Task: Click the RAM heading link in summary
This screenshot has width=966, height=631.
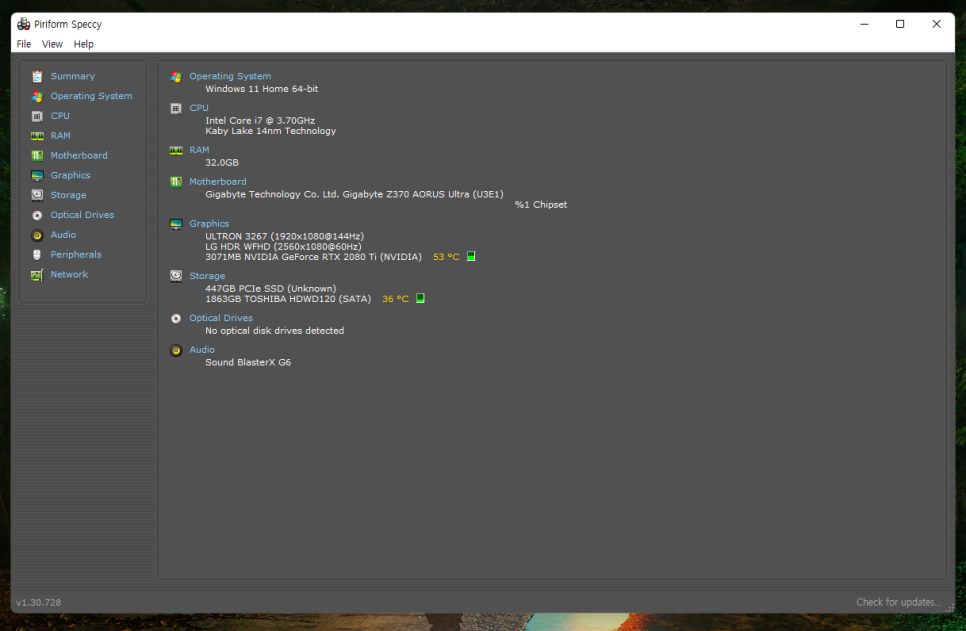Action: 199,150
